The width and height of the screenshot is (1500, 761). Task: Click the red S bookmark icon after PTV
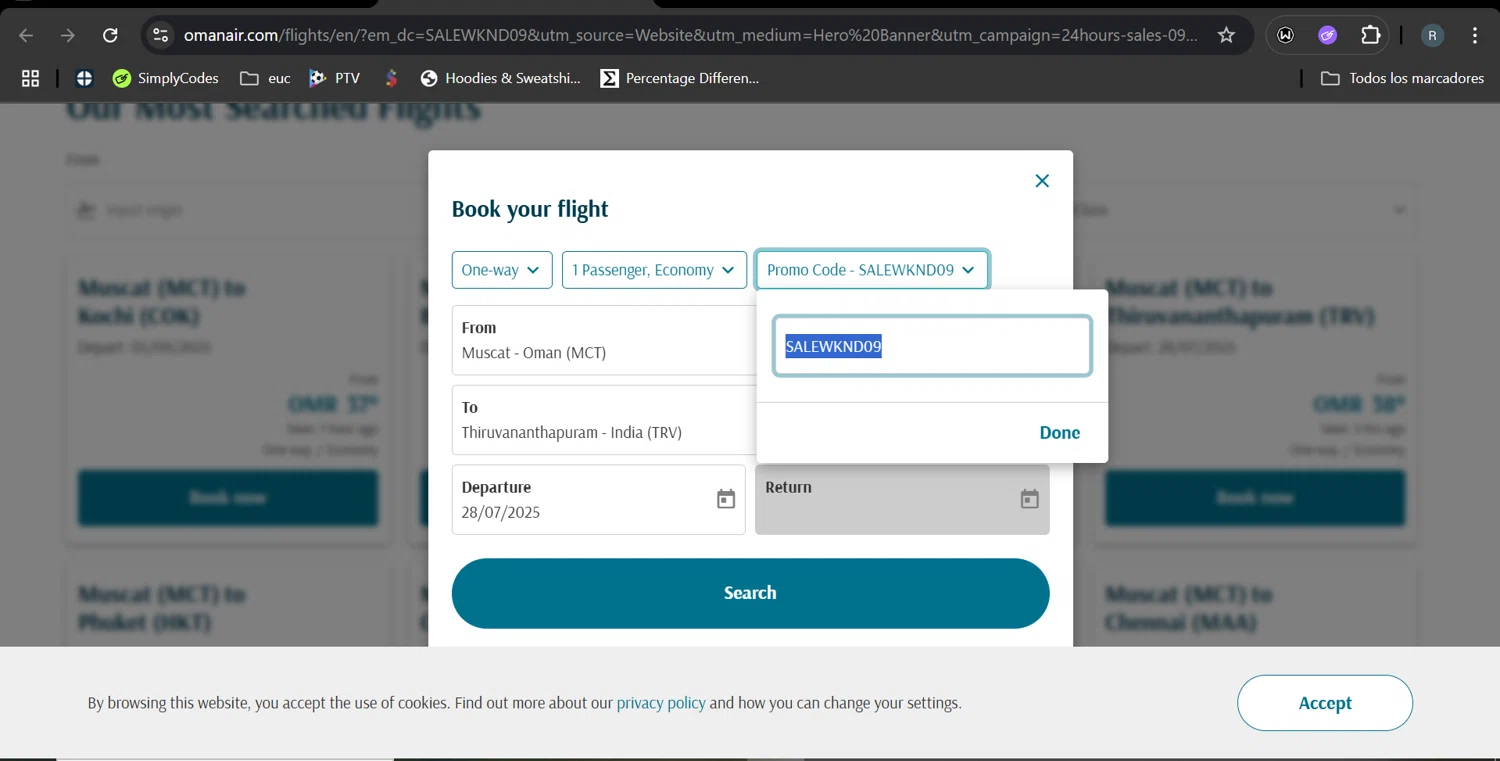(391, 78)
